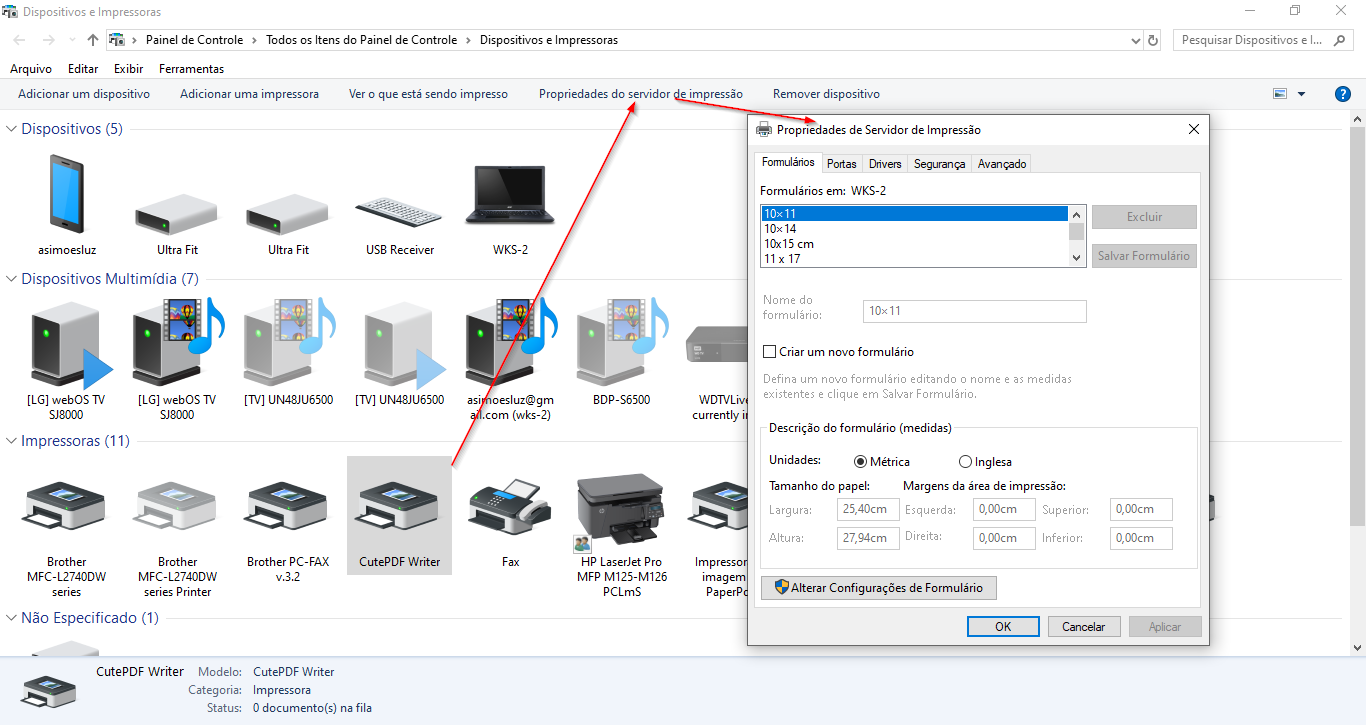Viewport: 1366px width, 725px height.
Task: Open the view options dropdown arrow
Action: 1301,94
